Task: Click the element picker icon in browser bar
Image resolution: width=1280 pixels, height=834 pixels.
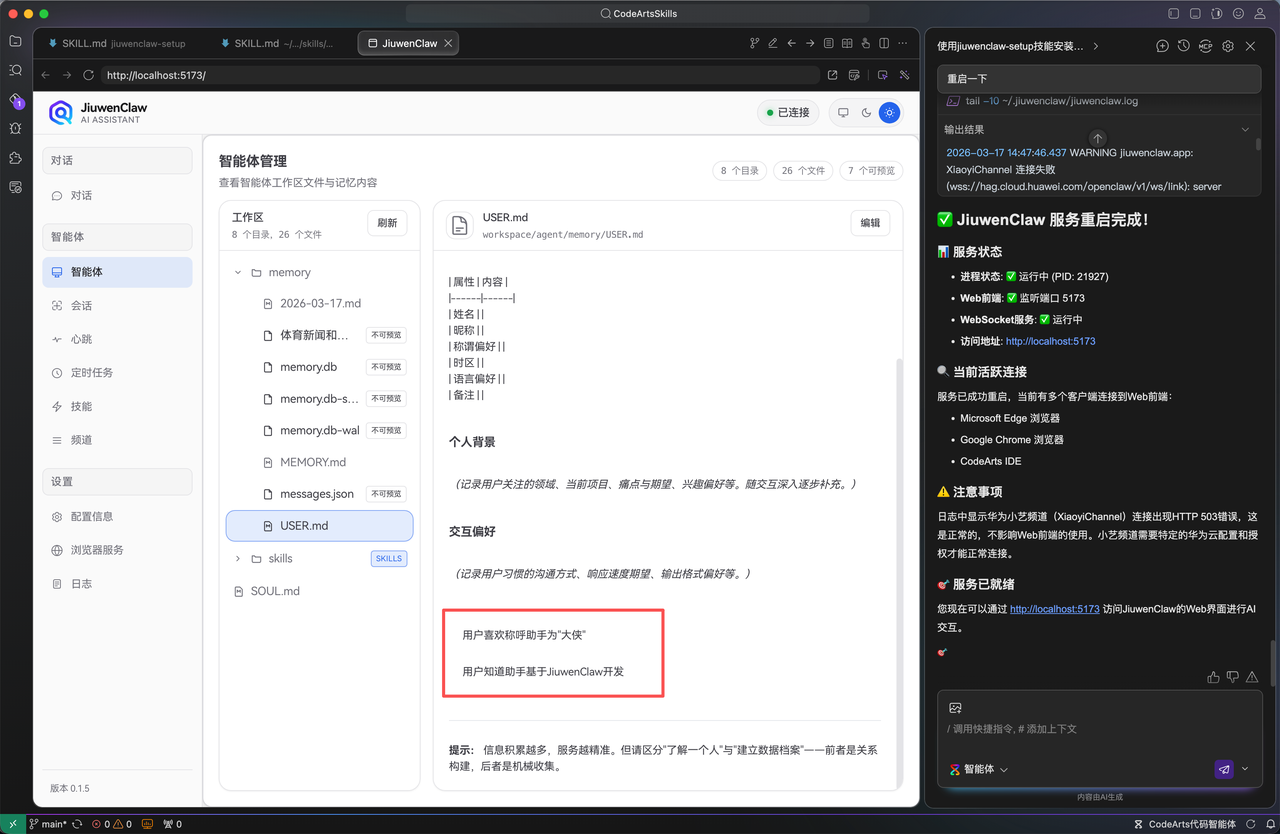Action: tap(882, 75)
